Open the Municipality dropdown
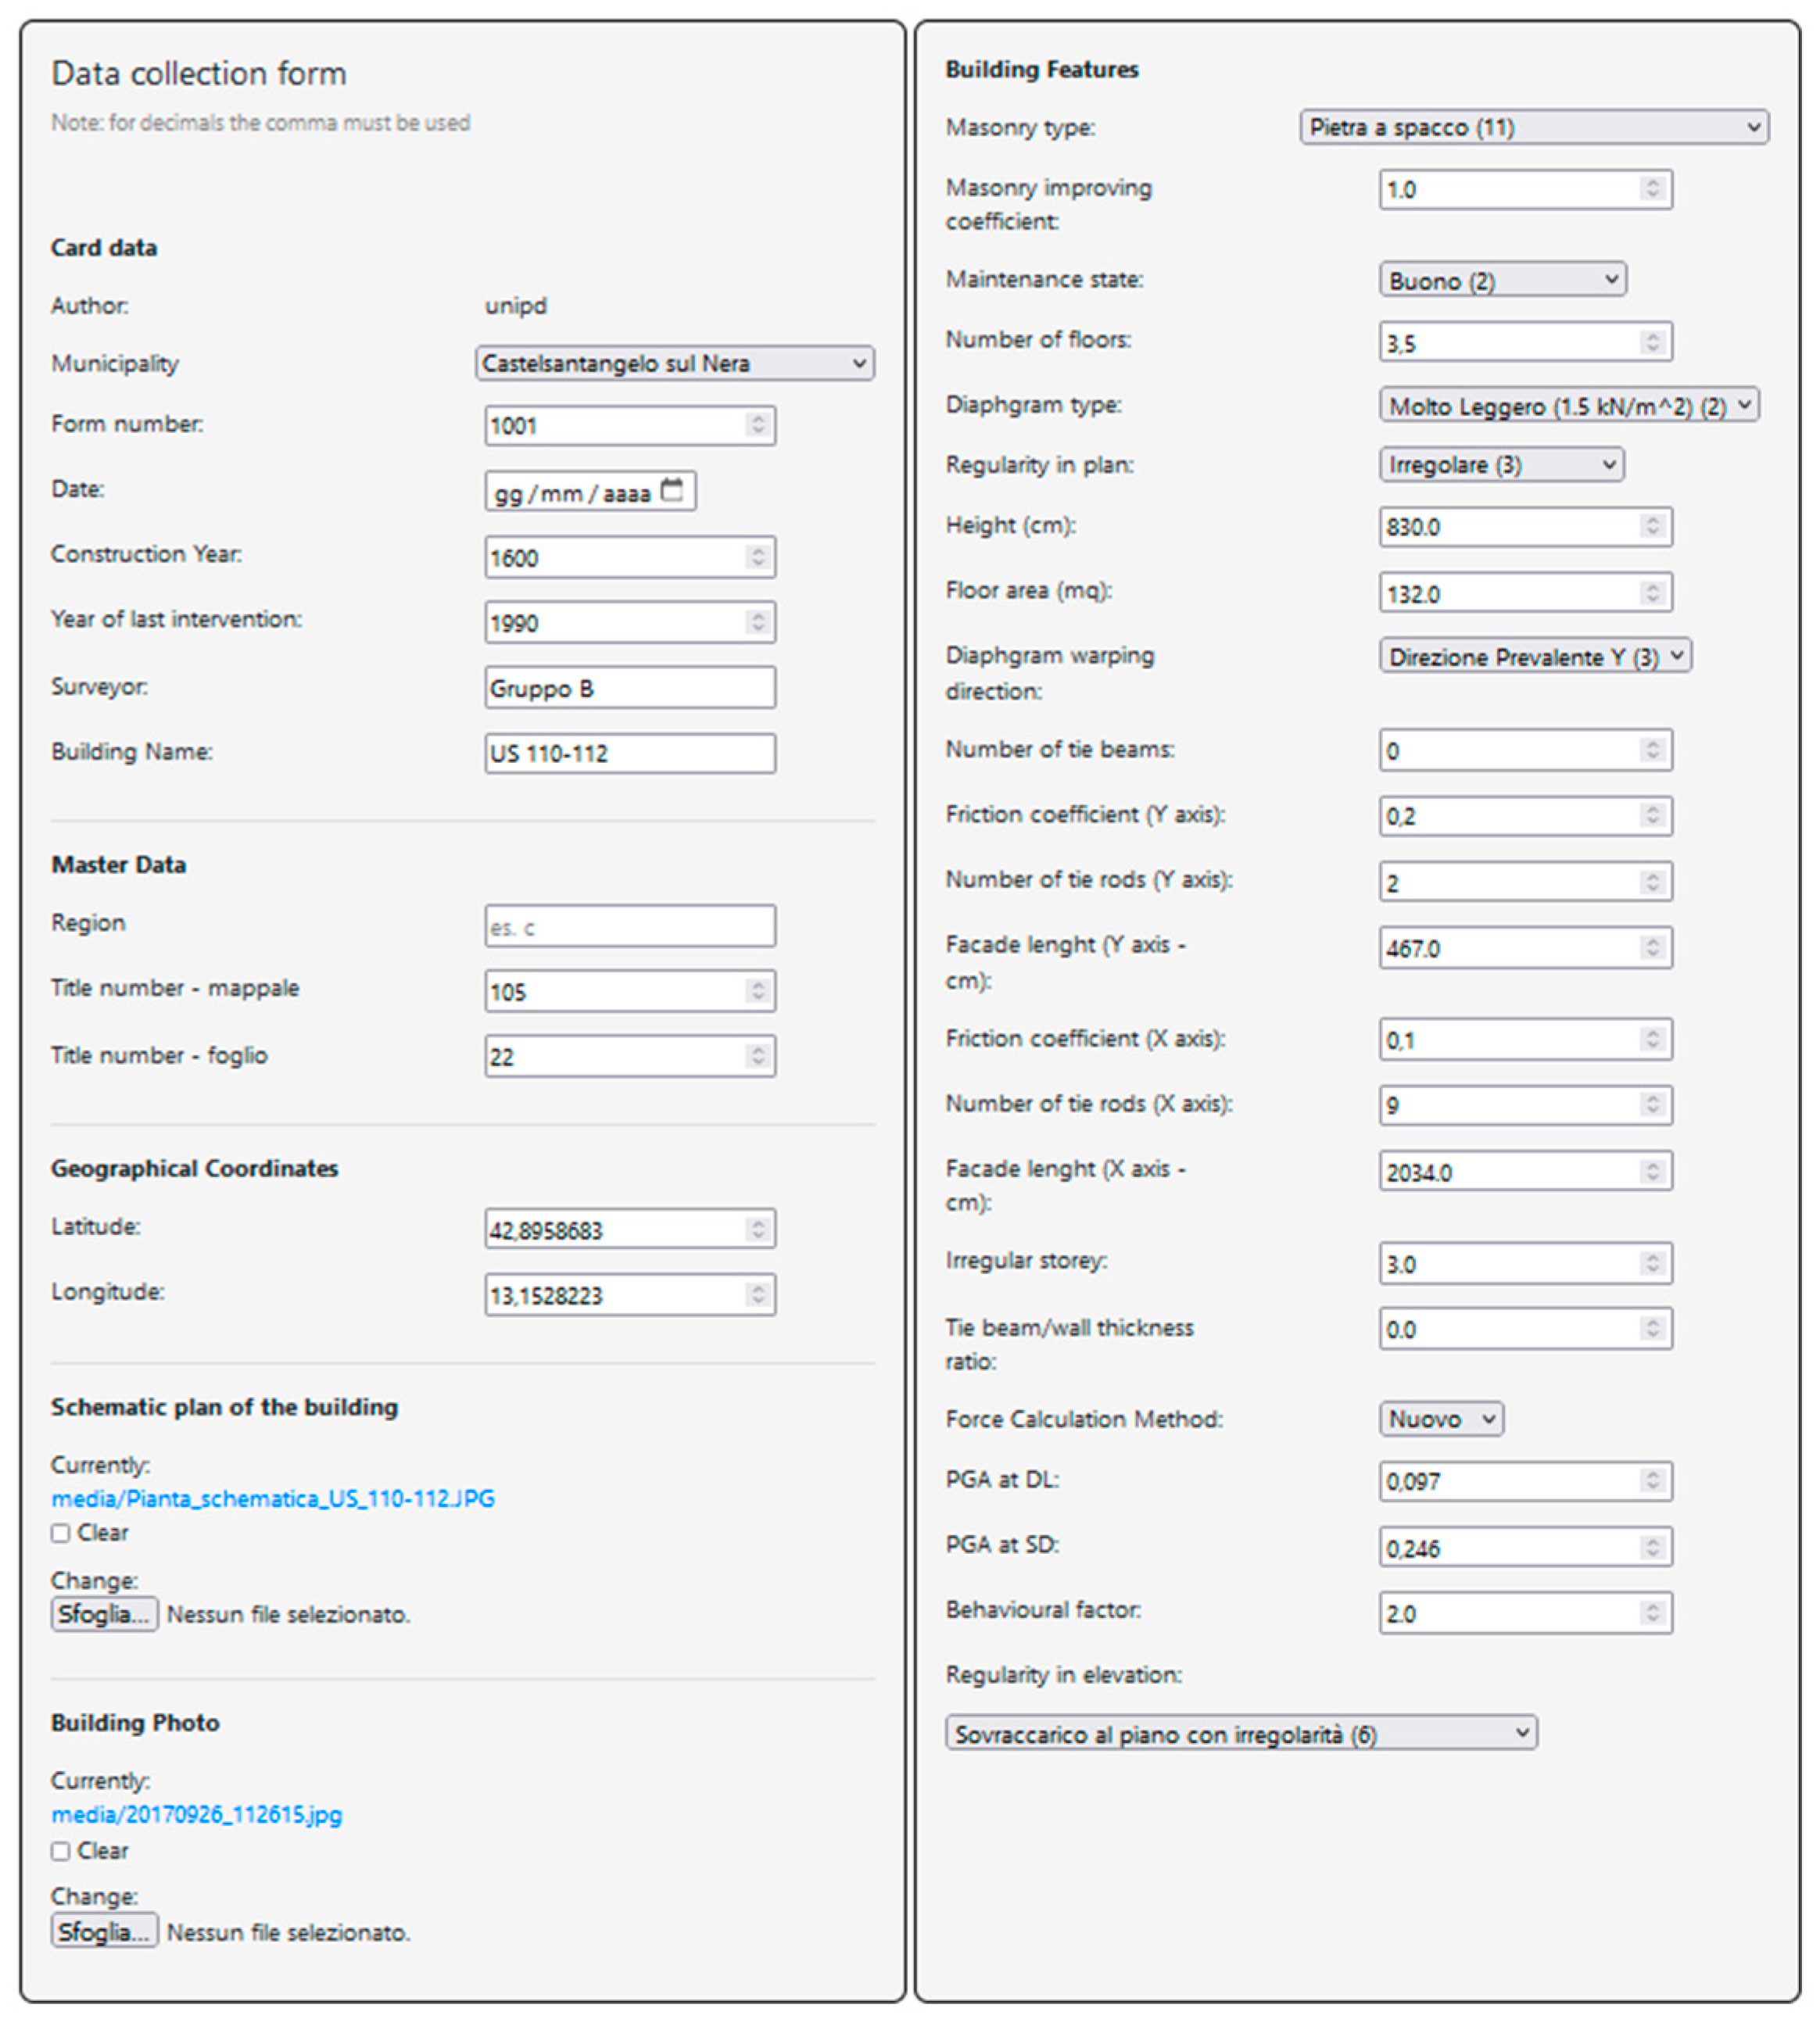This screenshot has width=1820, height=2026. coord(675,363)
